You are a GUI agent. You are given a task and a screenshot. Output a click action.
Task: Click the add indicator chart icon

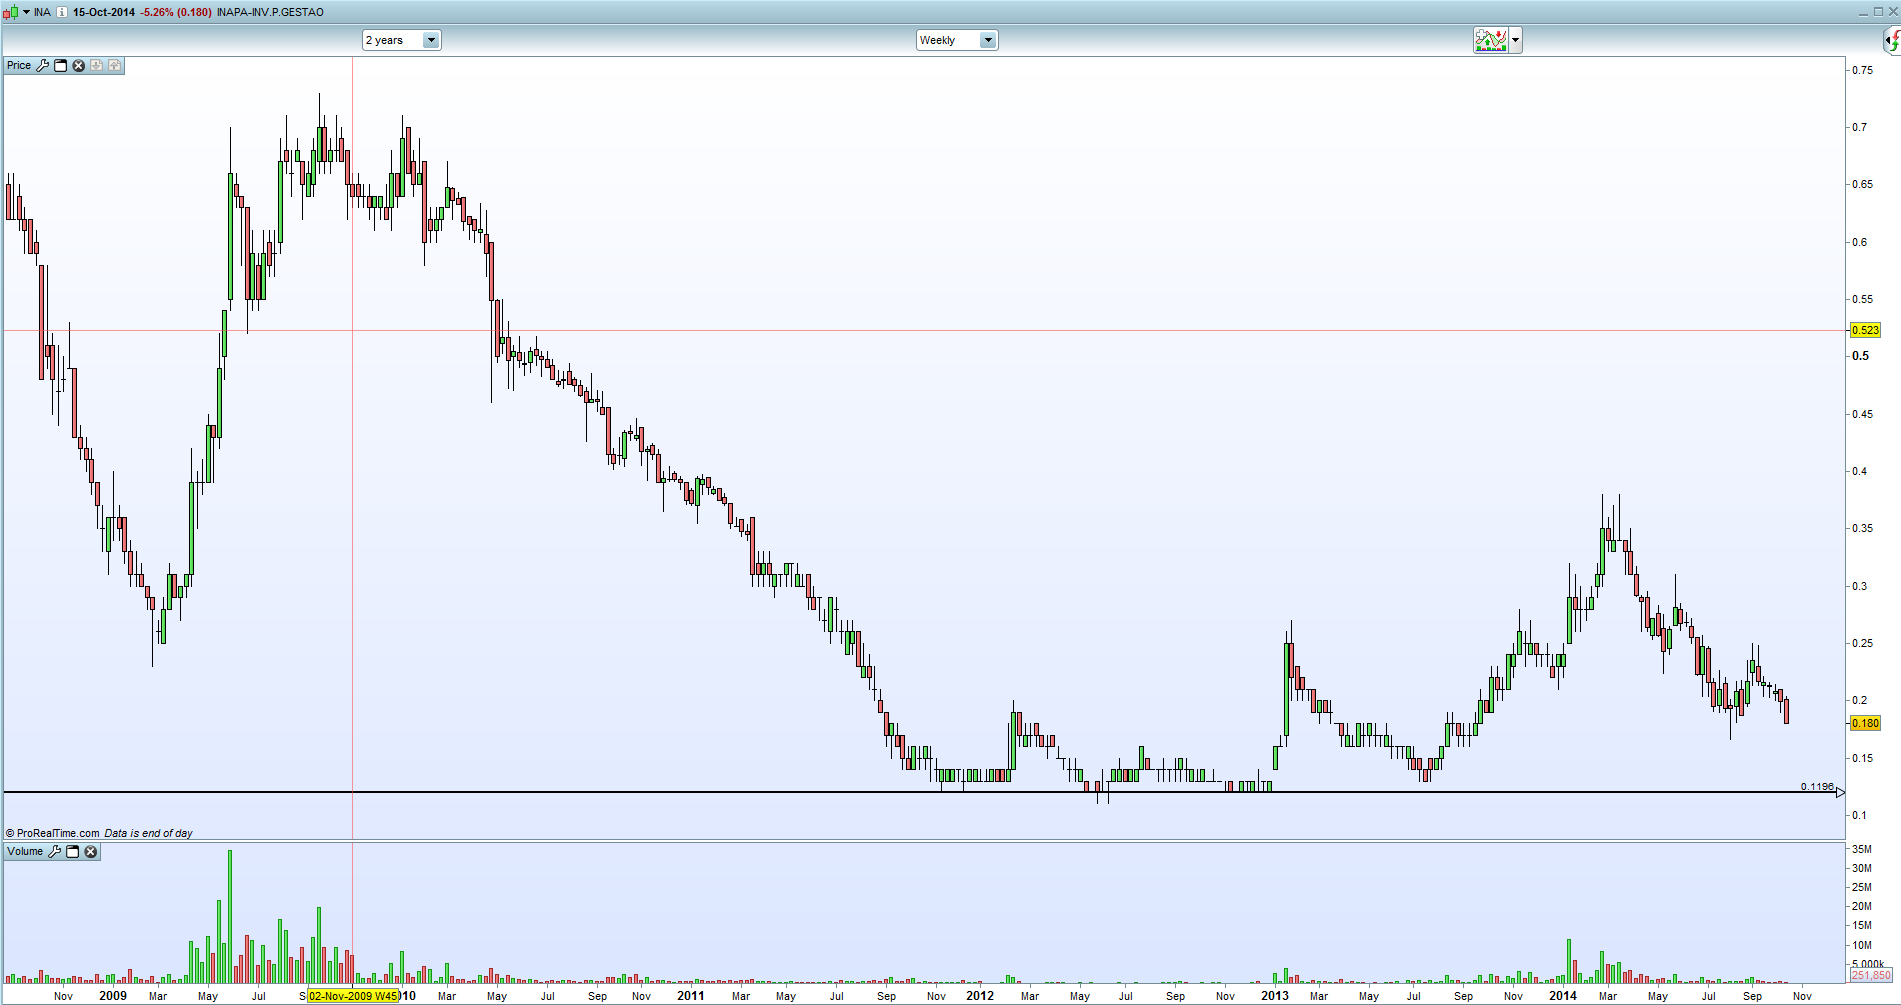coord(1490,40)
